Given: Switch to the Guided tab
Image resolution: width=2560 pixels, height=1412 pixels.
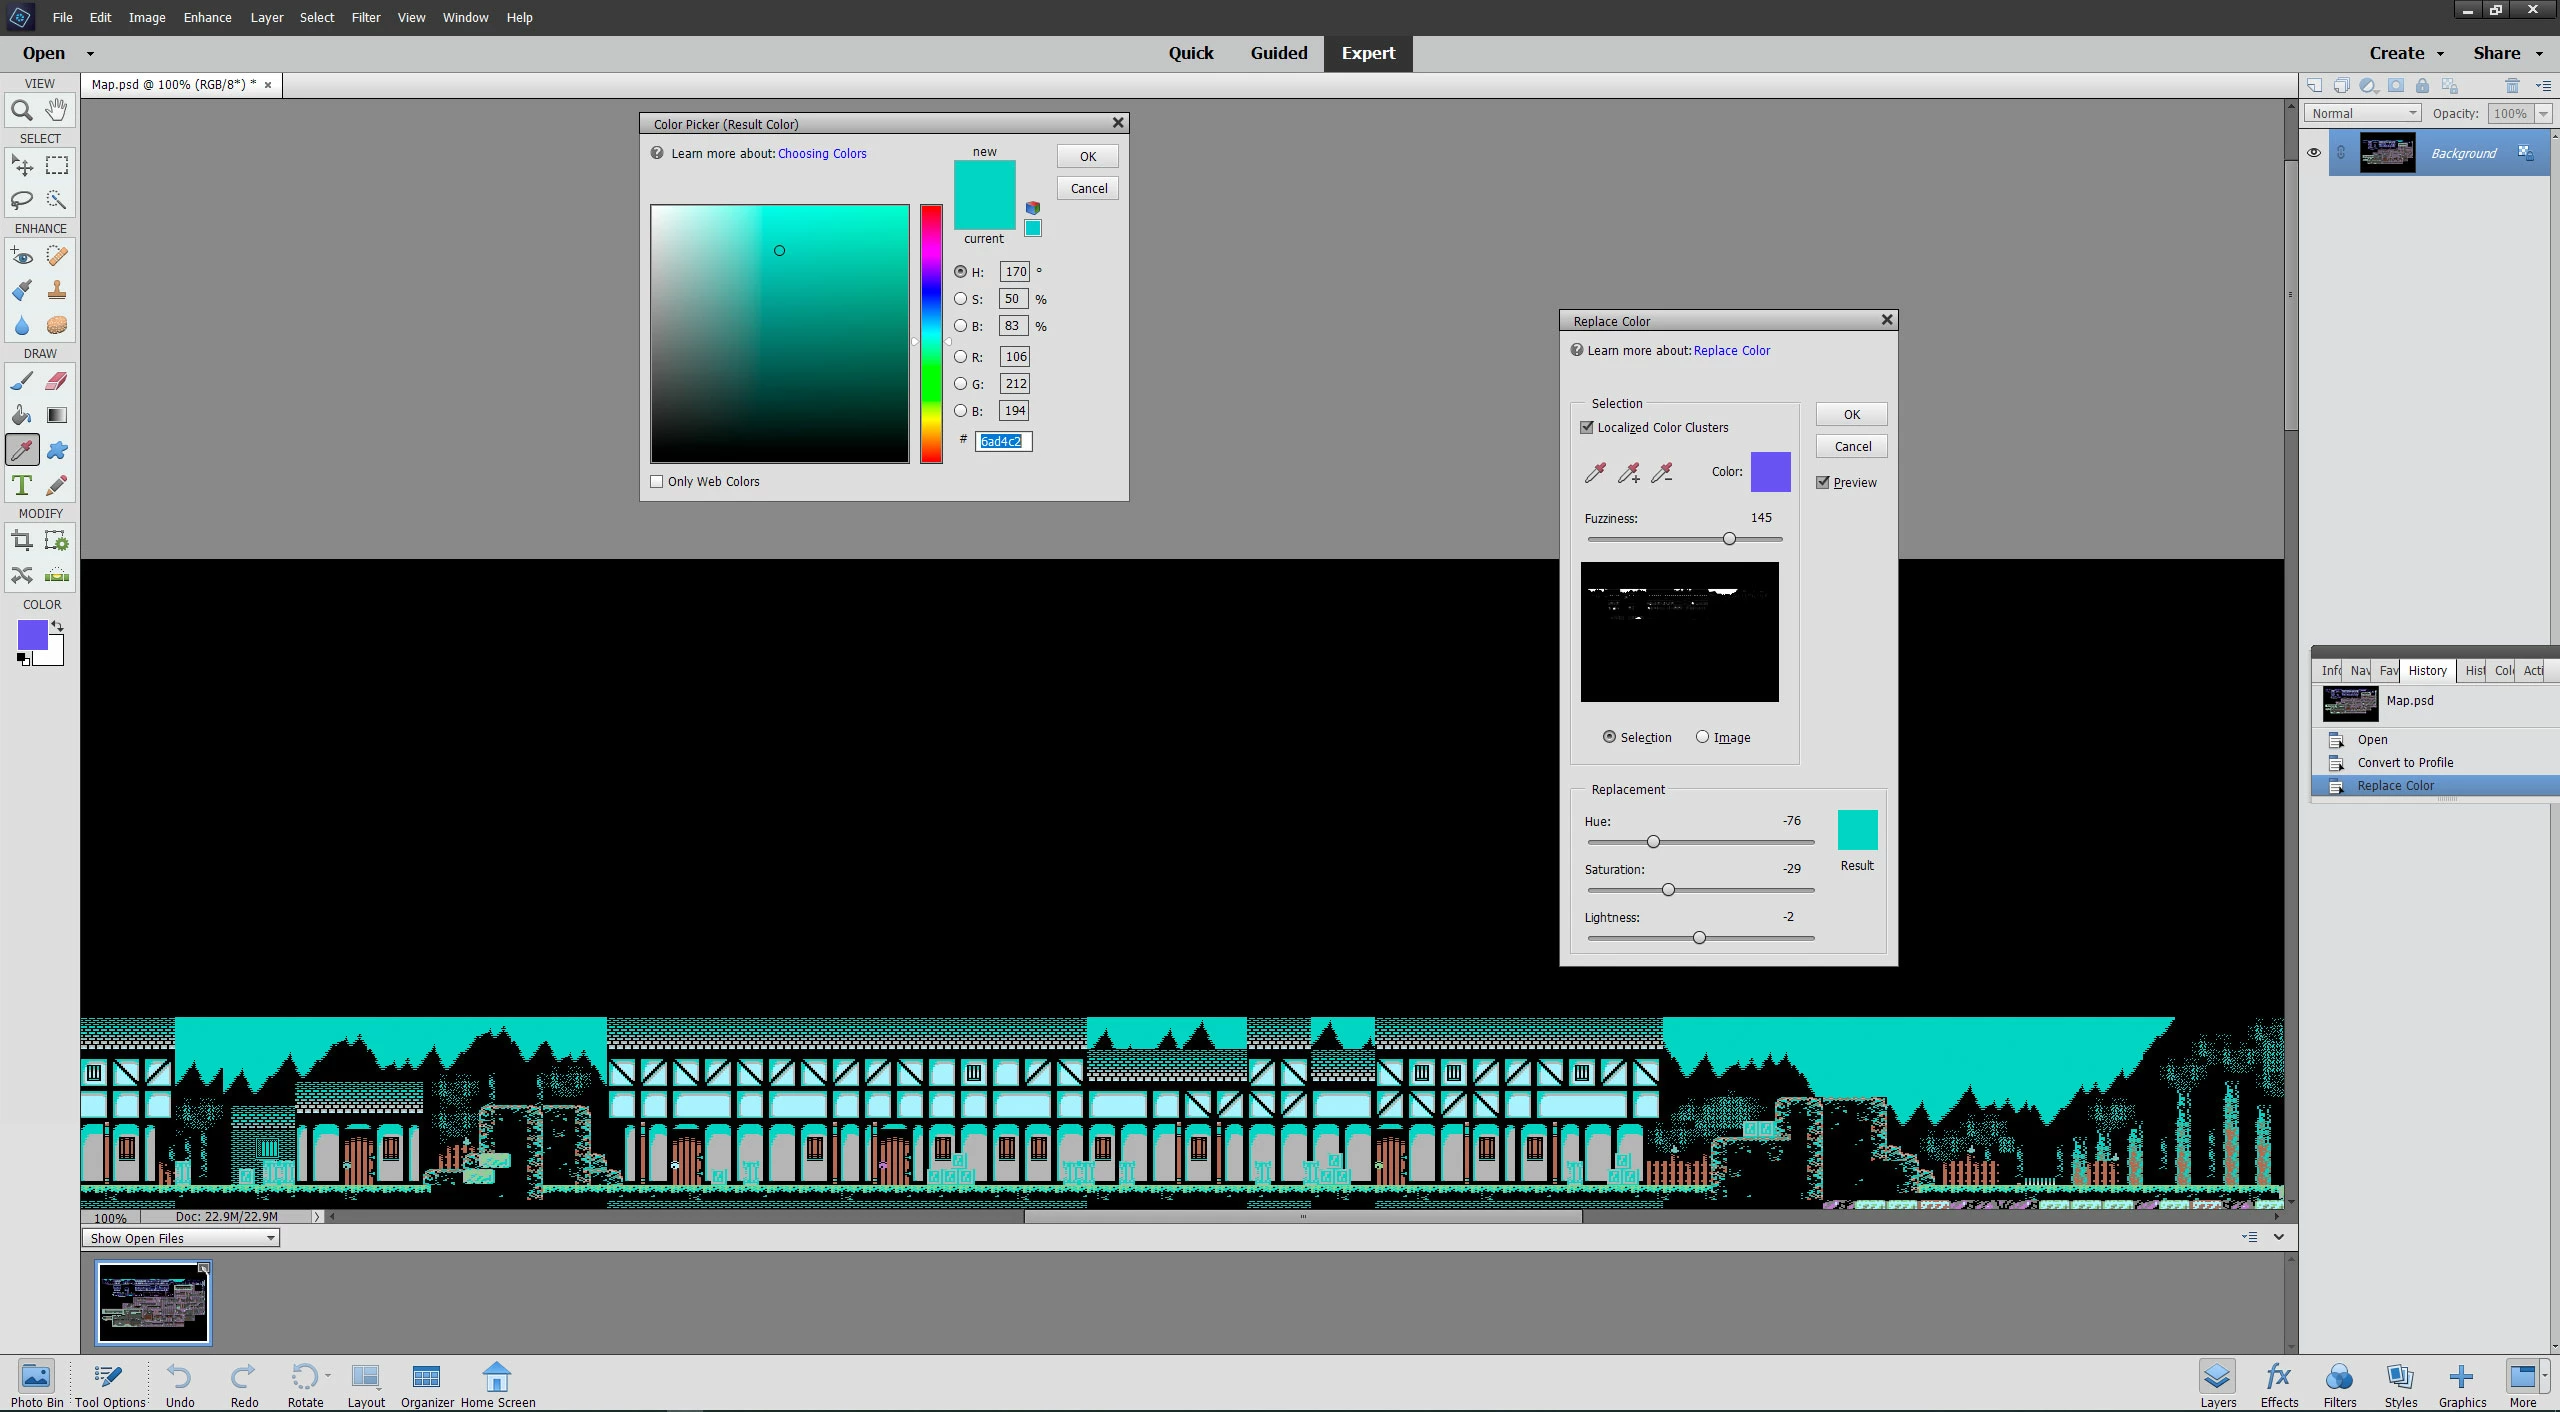Looking at the screenshot, I should tap(1278, 53).
